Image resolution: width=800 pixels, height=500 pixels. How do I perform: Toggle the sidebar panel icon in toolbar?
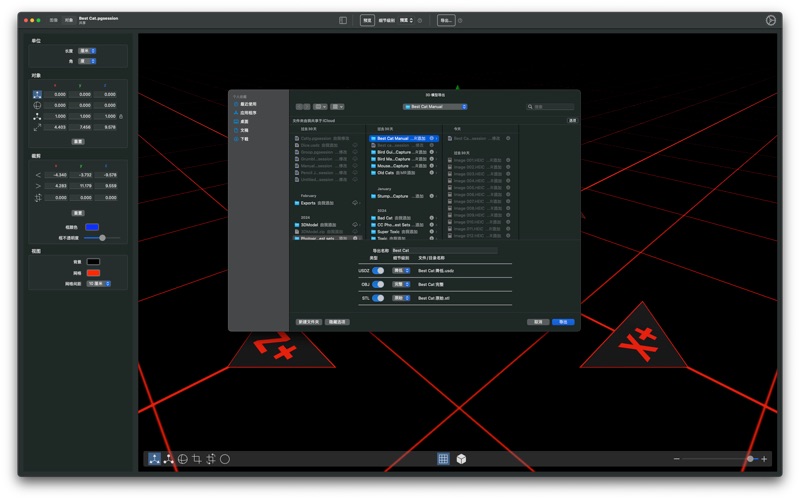coord(343,20)
